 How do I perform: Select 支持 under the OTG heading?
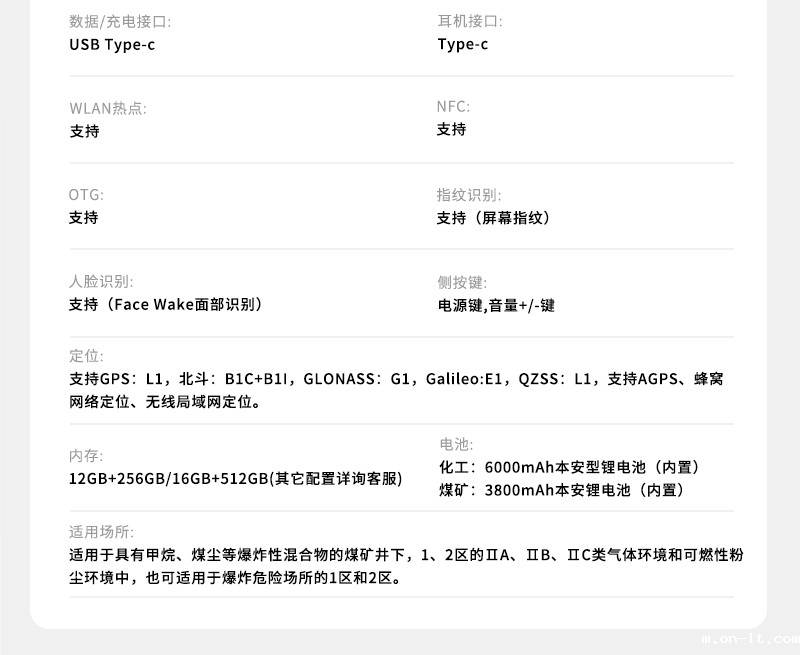click(x=84, y=217)
